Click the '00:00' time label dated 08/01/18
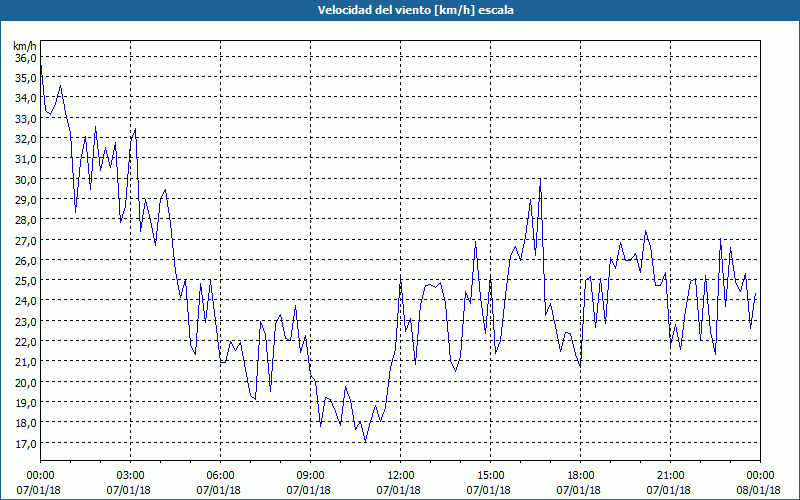 [x=760, y=476]
